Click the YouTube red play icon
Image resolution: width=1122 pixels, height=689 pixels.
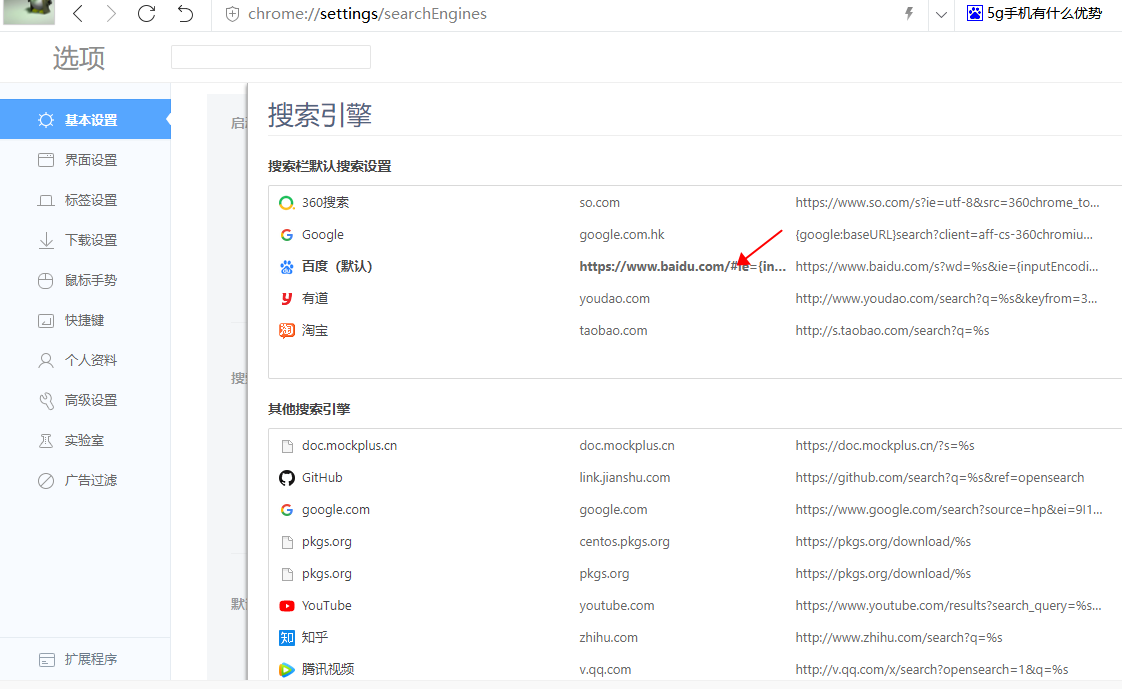286,606
